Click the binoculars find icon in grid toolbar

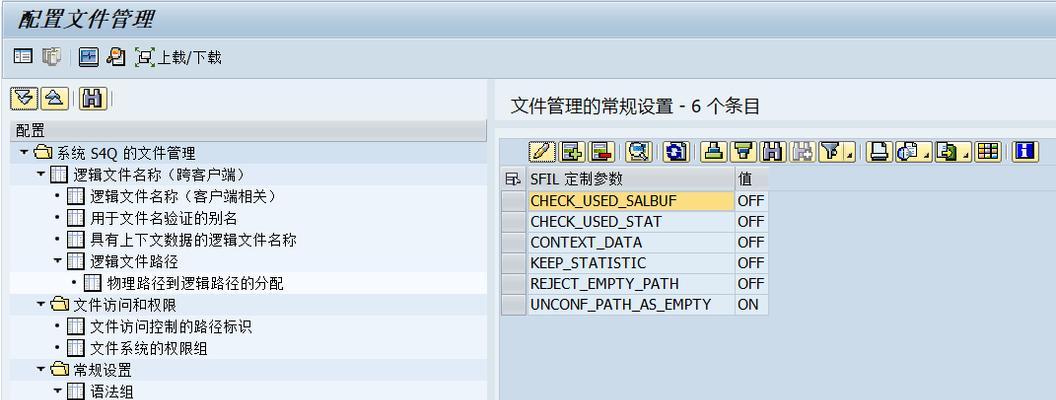click(772, 152)
